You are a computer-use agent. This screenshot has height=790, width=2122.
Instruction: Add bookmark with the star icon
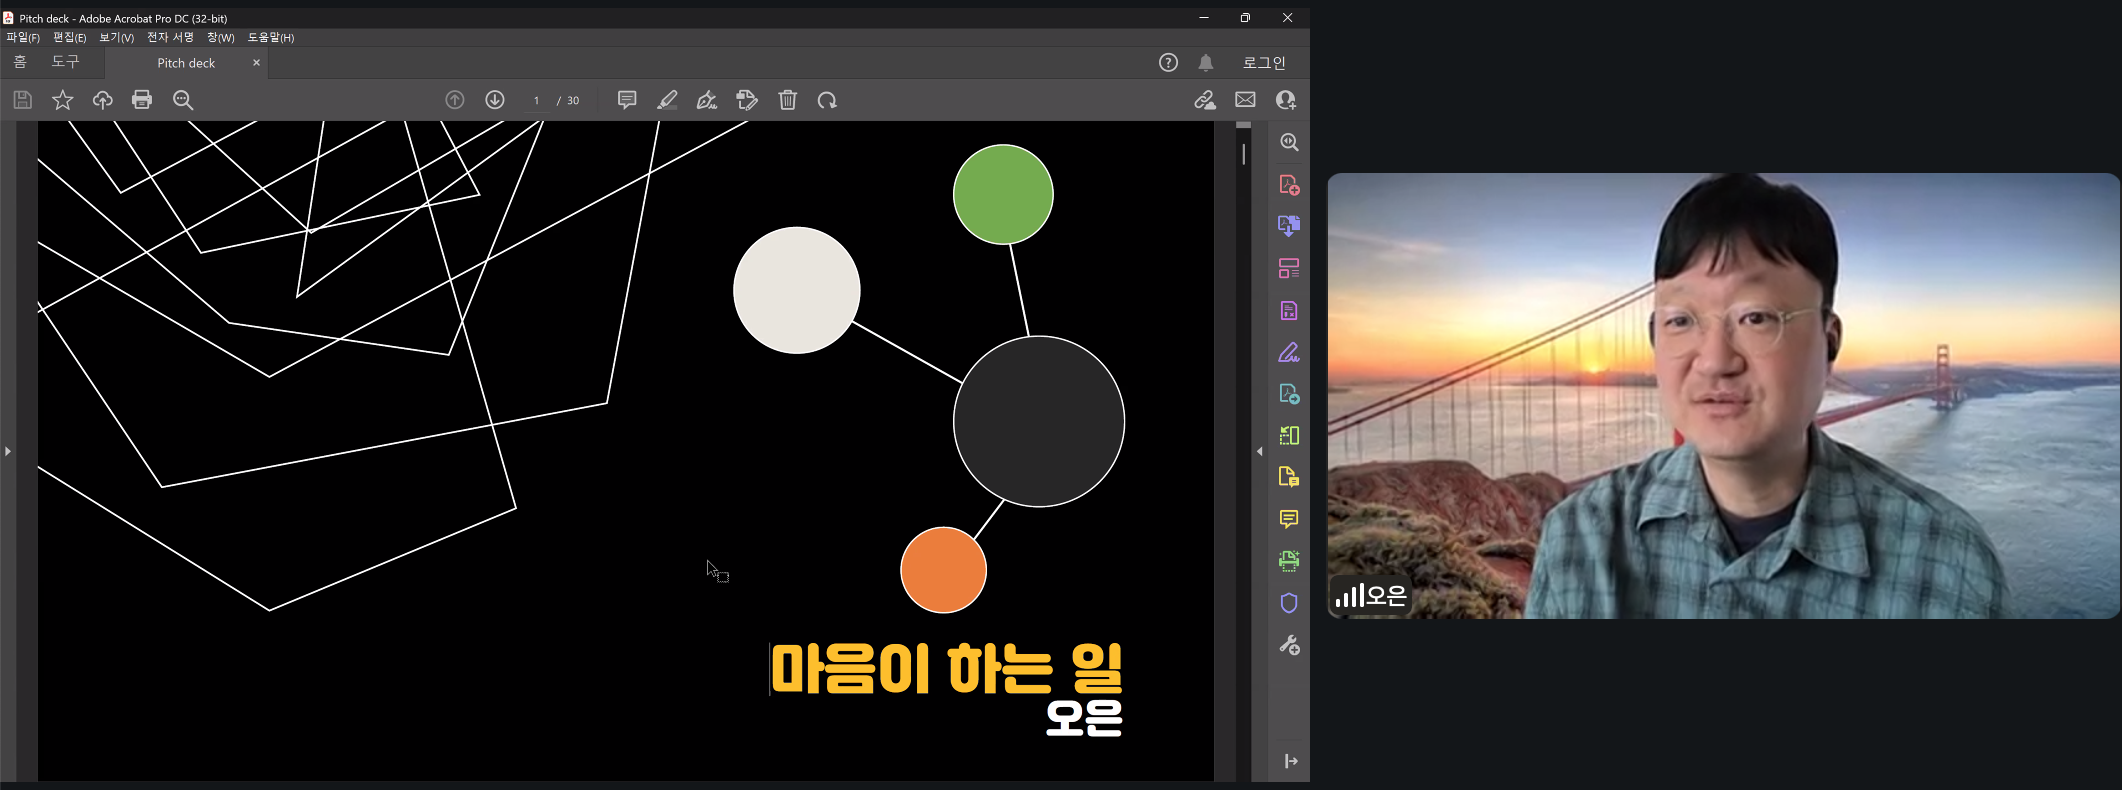63,100
